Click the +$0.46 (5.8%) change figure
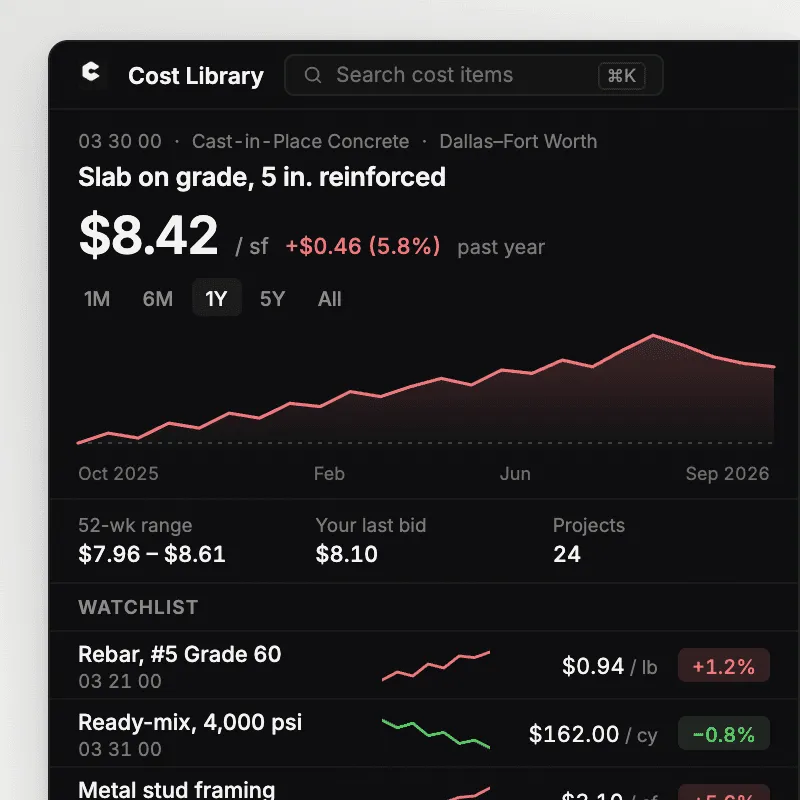The image size is (800, 800). click(x=363, y=246)
